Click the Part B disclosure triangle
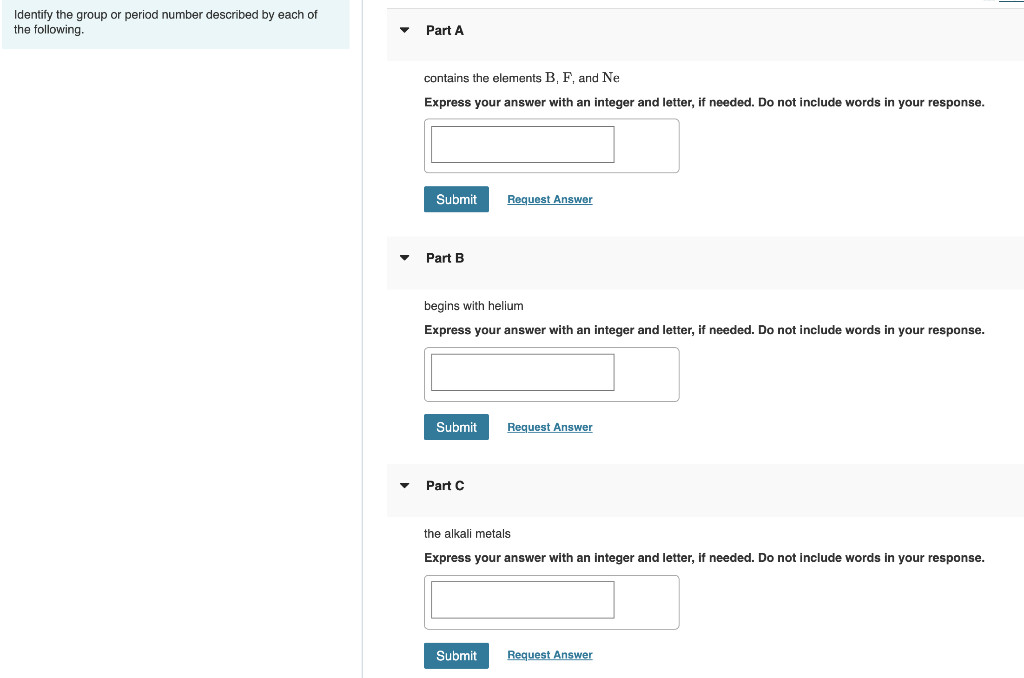 pos(404,258)
